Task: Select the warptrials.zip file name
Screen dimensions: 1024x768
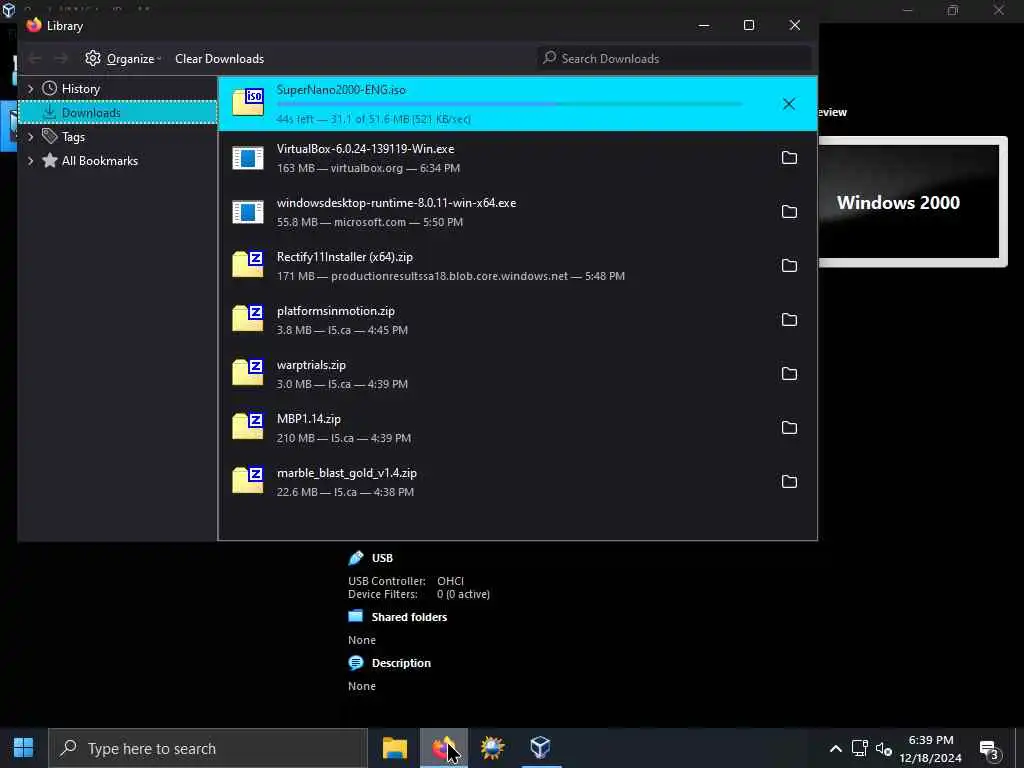Action: (311, 365)
